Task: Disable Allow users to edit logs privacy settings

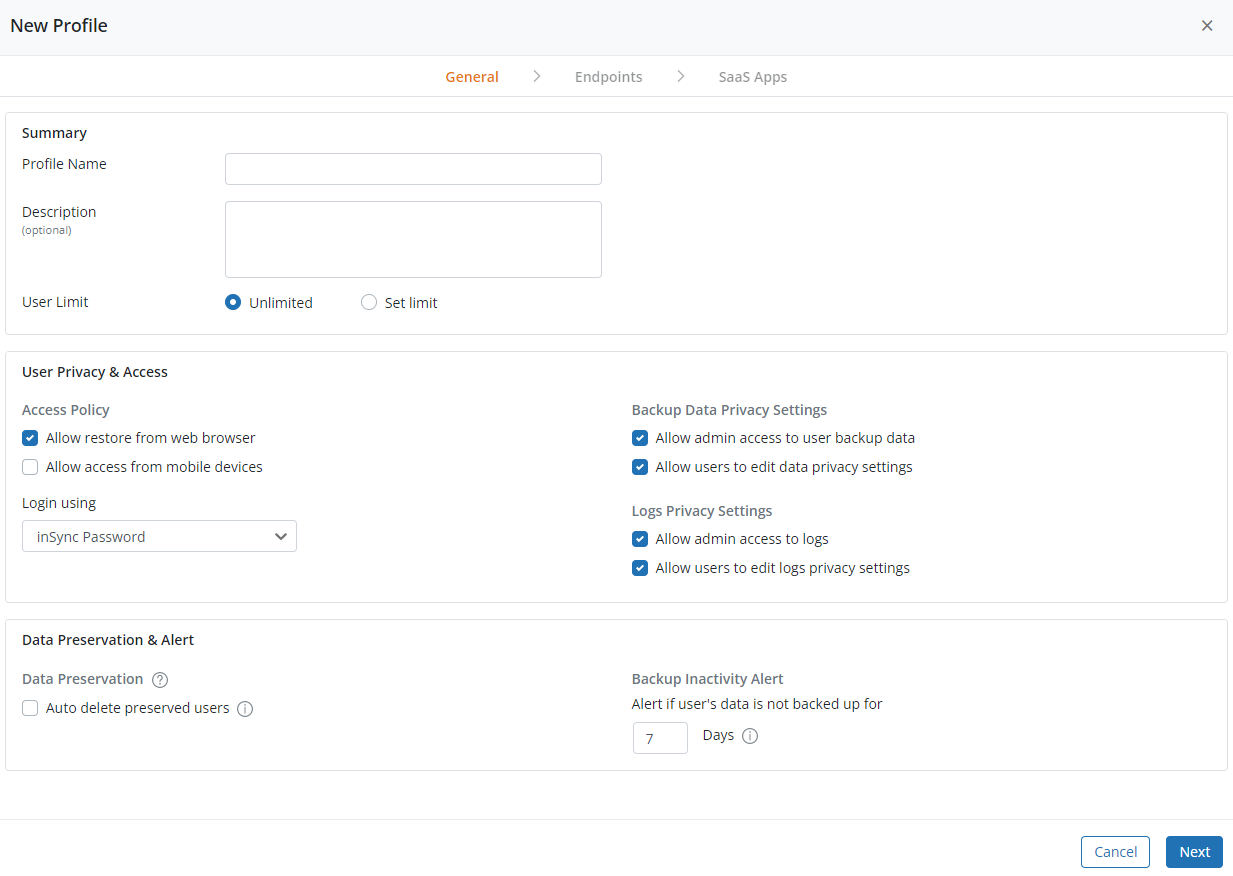Action: tap(640, 568)
